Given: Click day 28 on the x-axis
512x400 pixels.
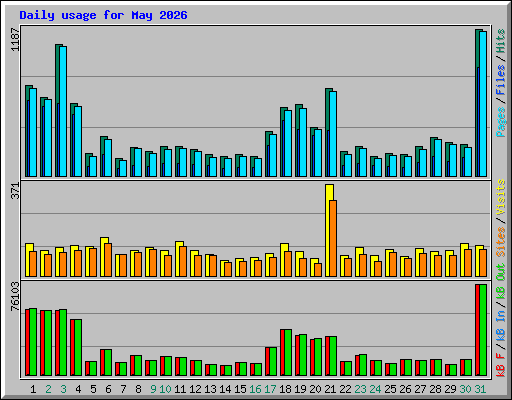Looking at the screenshot, I should (435, 389).
